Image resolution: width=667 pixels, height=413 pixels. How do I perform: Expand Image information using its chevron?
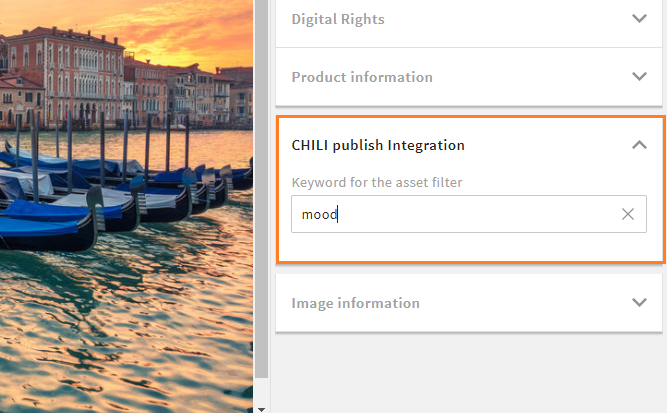639,302
